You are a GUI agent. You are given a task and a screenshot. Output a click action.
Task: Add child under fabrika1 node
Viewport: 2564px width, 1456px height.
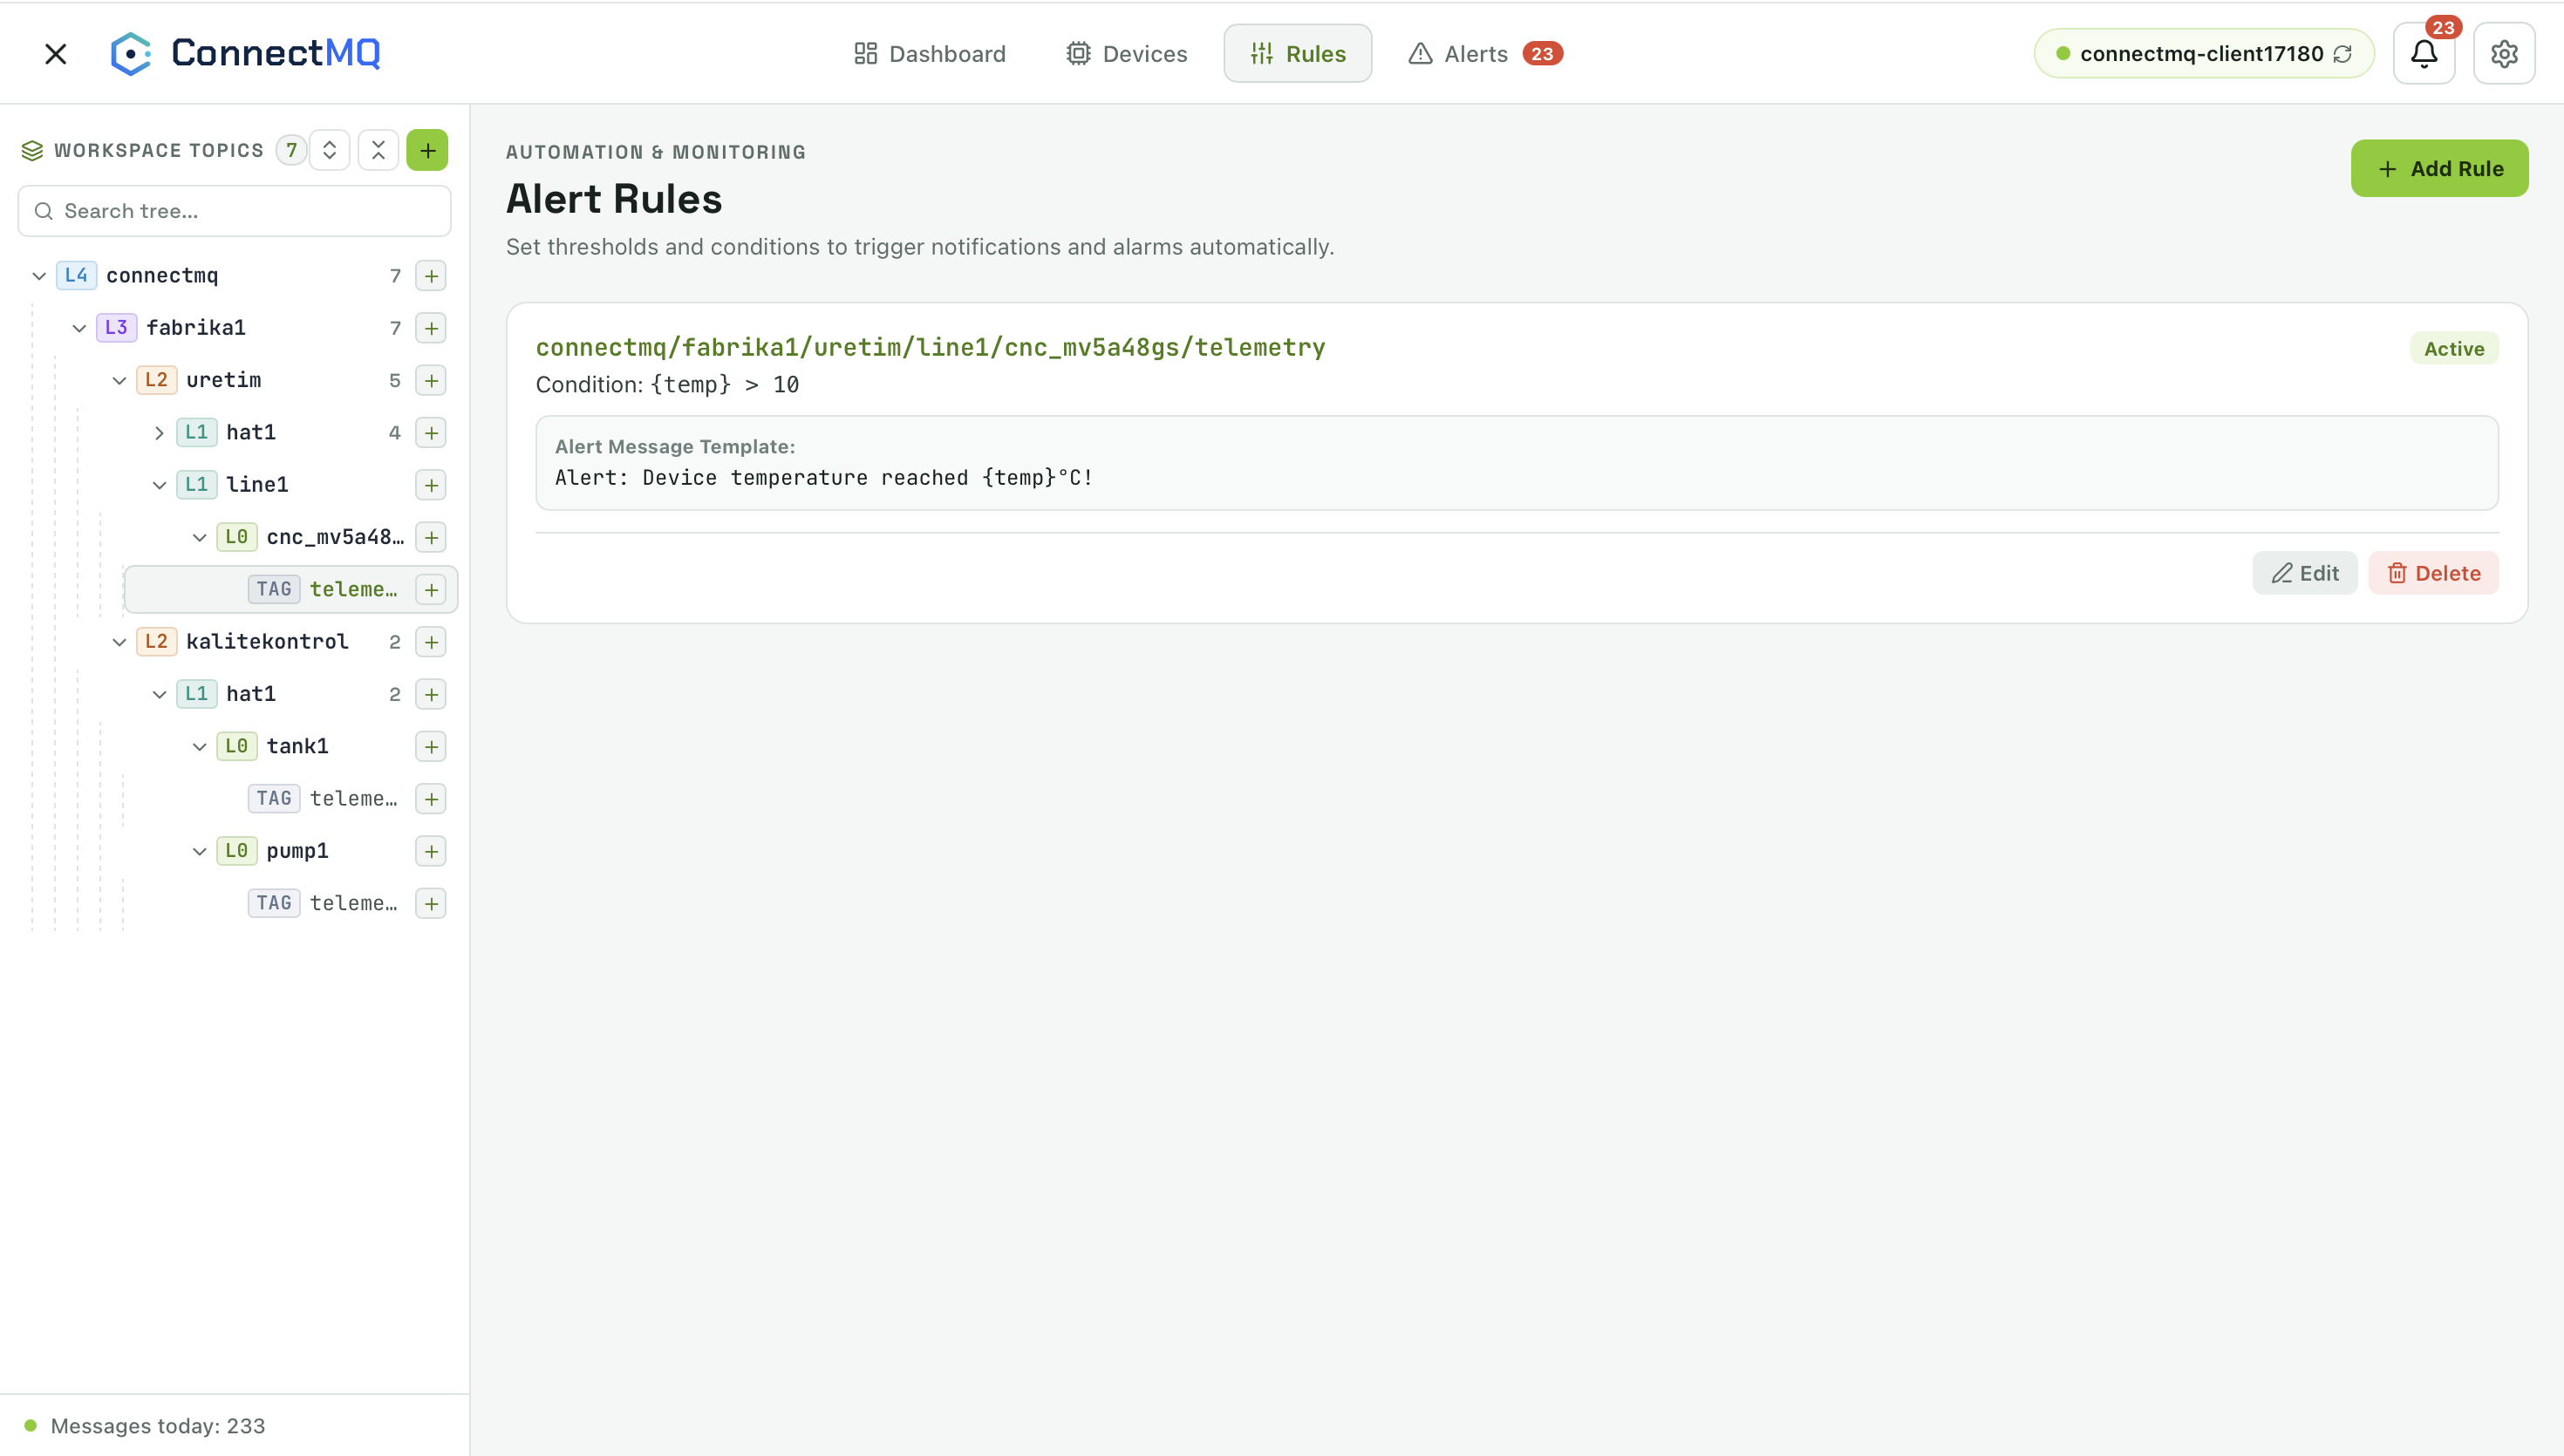[x=431, y=328]
